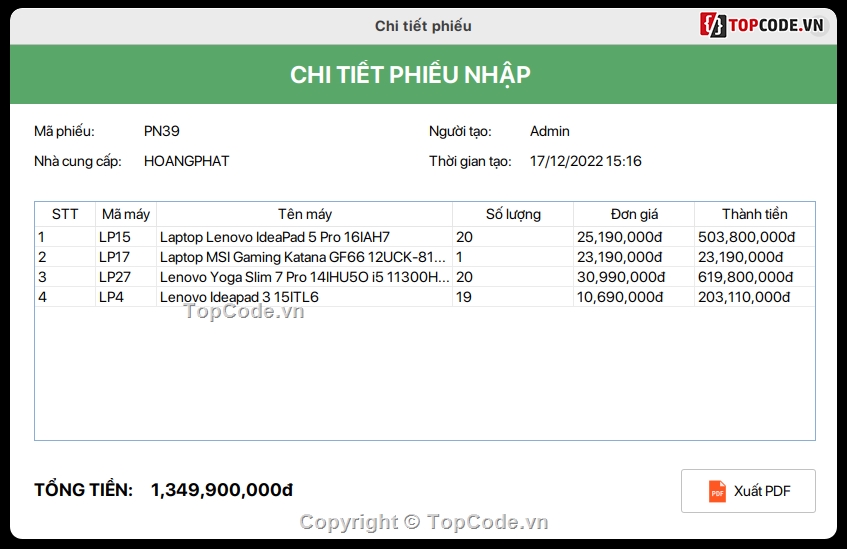
Task: Click the quantity 19 cell
Action: point(513,297)
